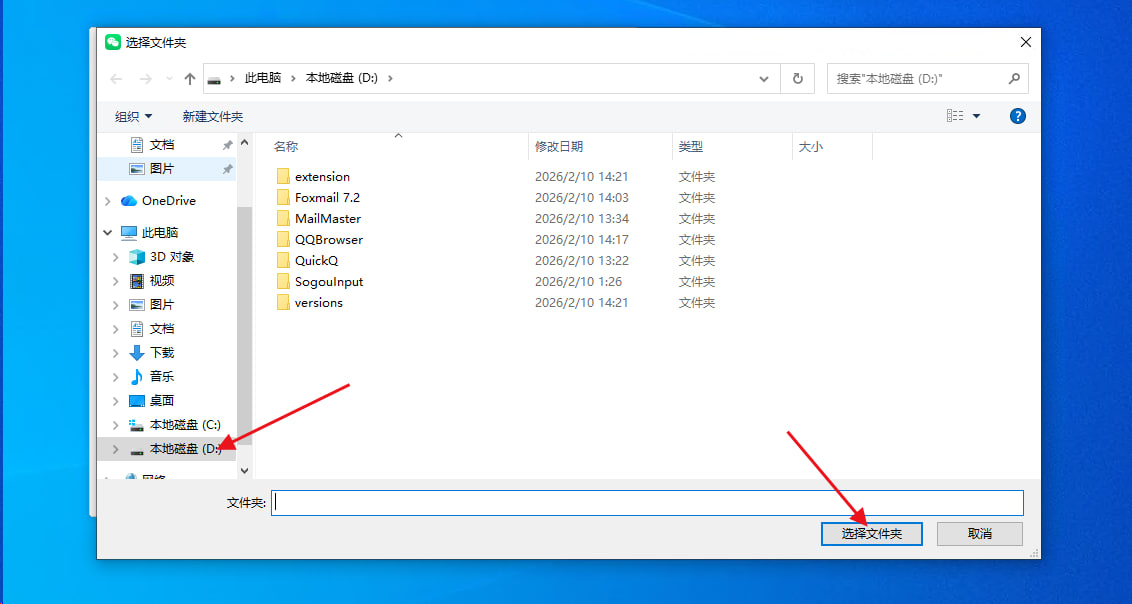Image resolution: width=1132 pixels, height=604 pixels.
Task: Click the back navigation arrow
Action: tap(116, 79)
